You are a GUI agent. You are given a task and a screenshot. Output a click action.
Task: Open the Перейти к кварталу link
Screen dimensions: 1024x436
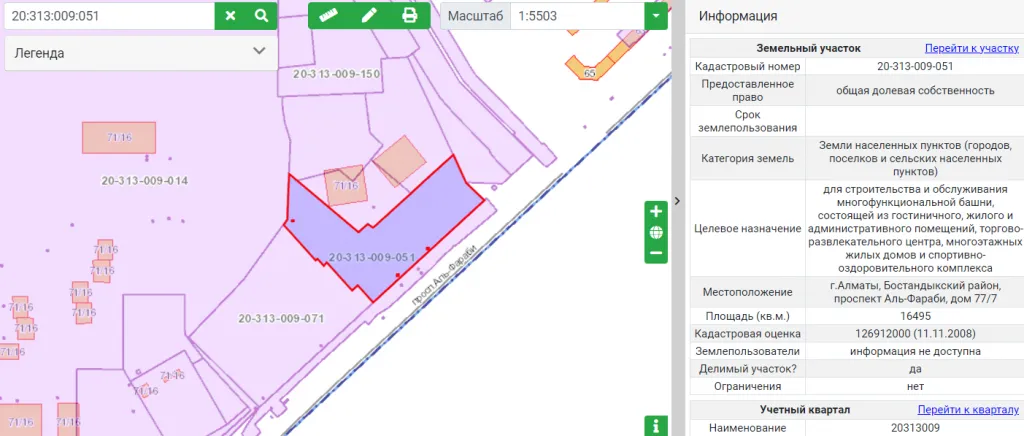point(967,410)
